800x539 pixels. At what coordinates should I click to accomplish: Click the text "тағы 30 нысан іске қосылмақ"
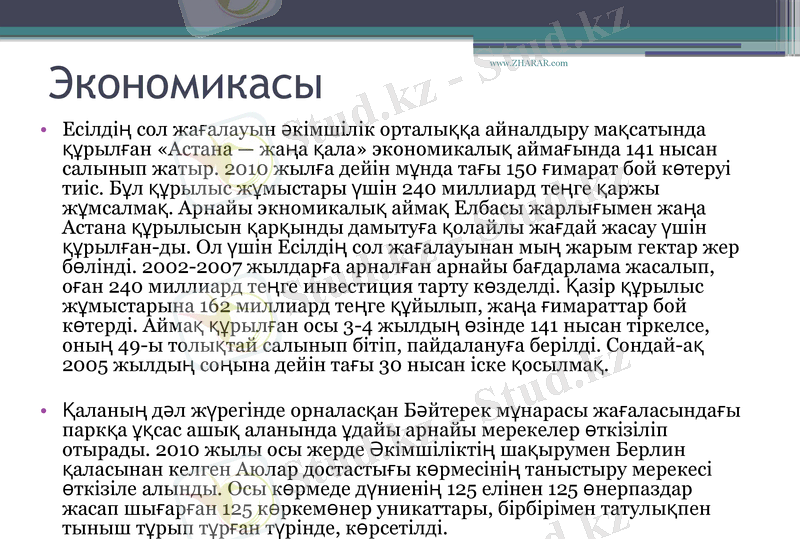(x=465, y=365)
